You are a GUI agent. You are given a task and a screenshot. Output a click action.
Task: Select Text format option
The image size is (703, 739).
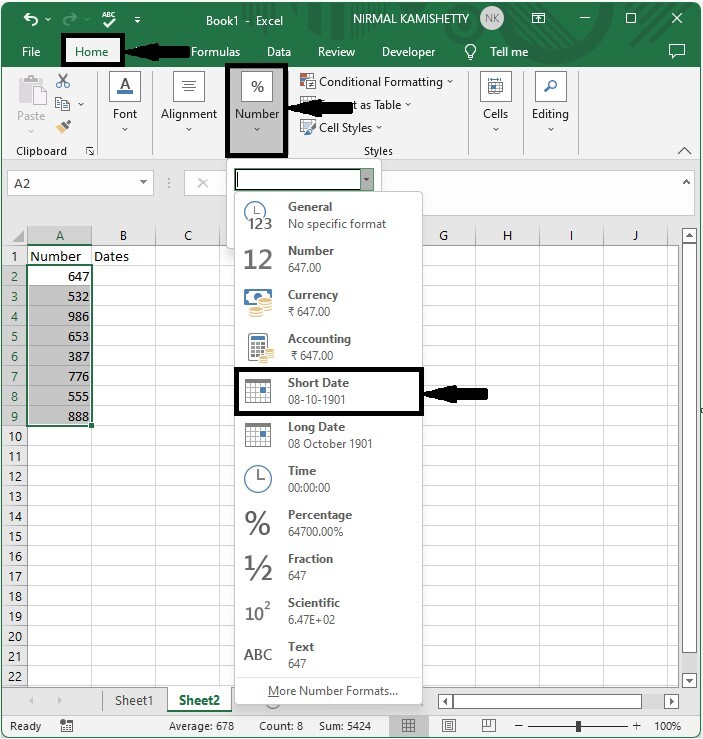(x=328, y=655)
